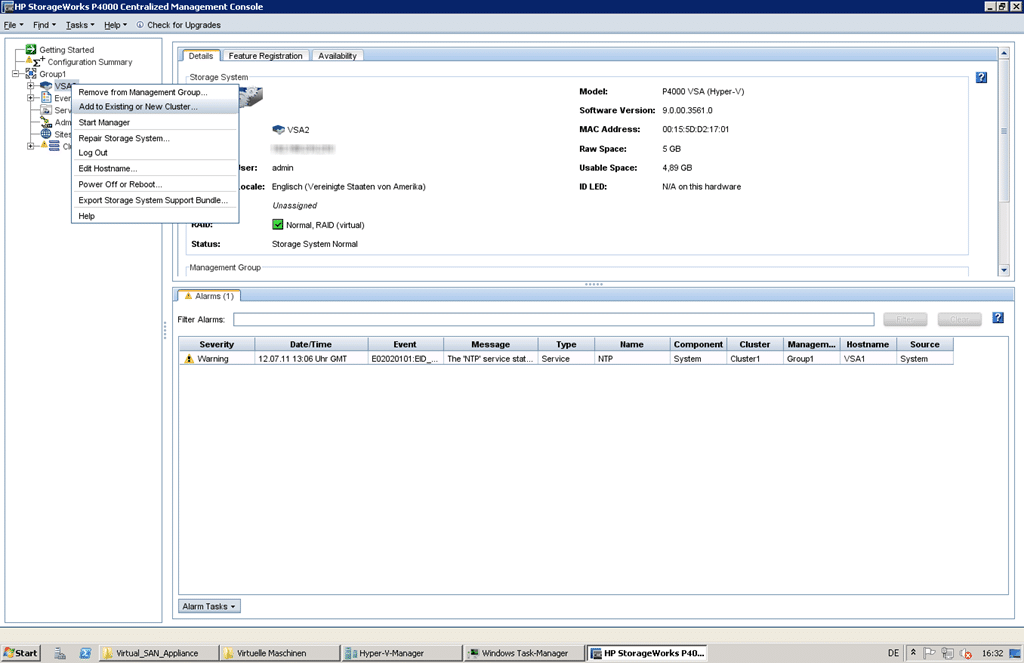Choose Repair Storage System
Viewport: 1024px width, 663px height.
(x=155, y=138)
